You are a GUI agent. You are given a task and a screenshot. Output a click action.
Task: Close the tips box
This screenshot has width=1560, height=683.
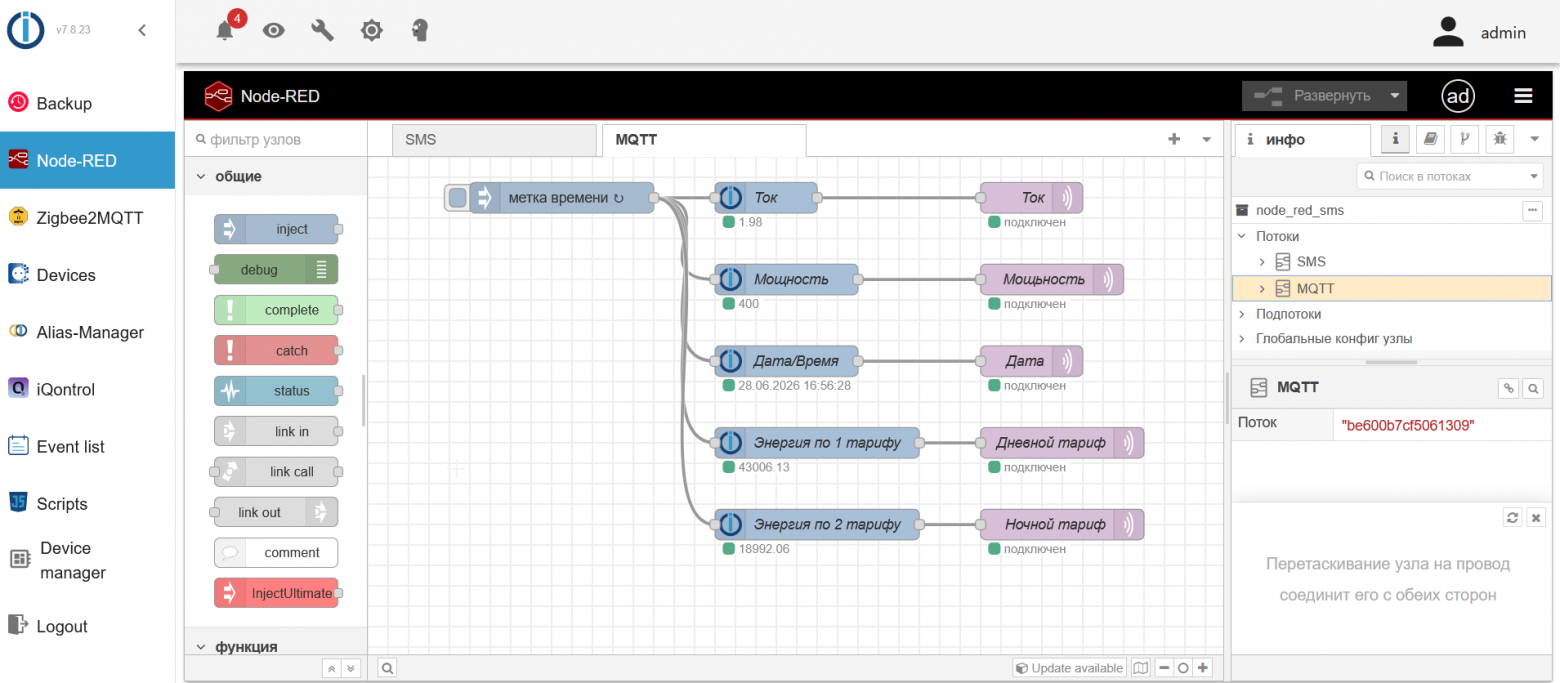pos(1537,517)
